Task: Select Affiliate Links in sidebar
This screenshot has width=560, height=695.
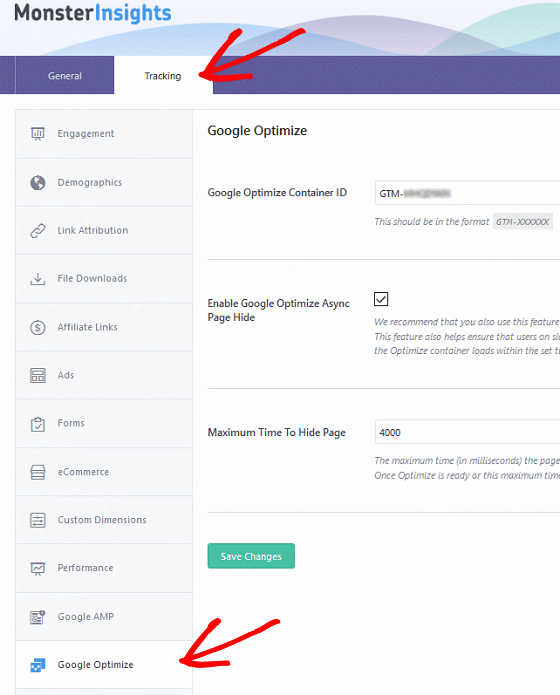Action: click(x=104, y=327)
